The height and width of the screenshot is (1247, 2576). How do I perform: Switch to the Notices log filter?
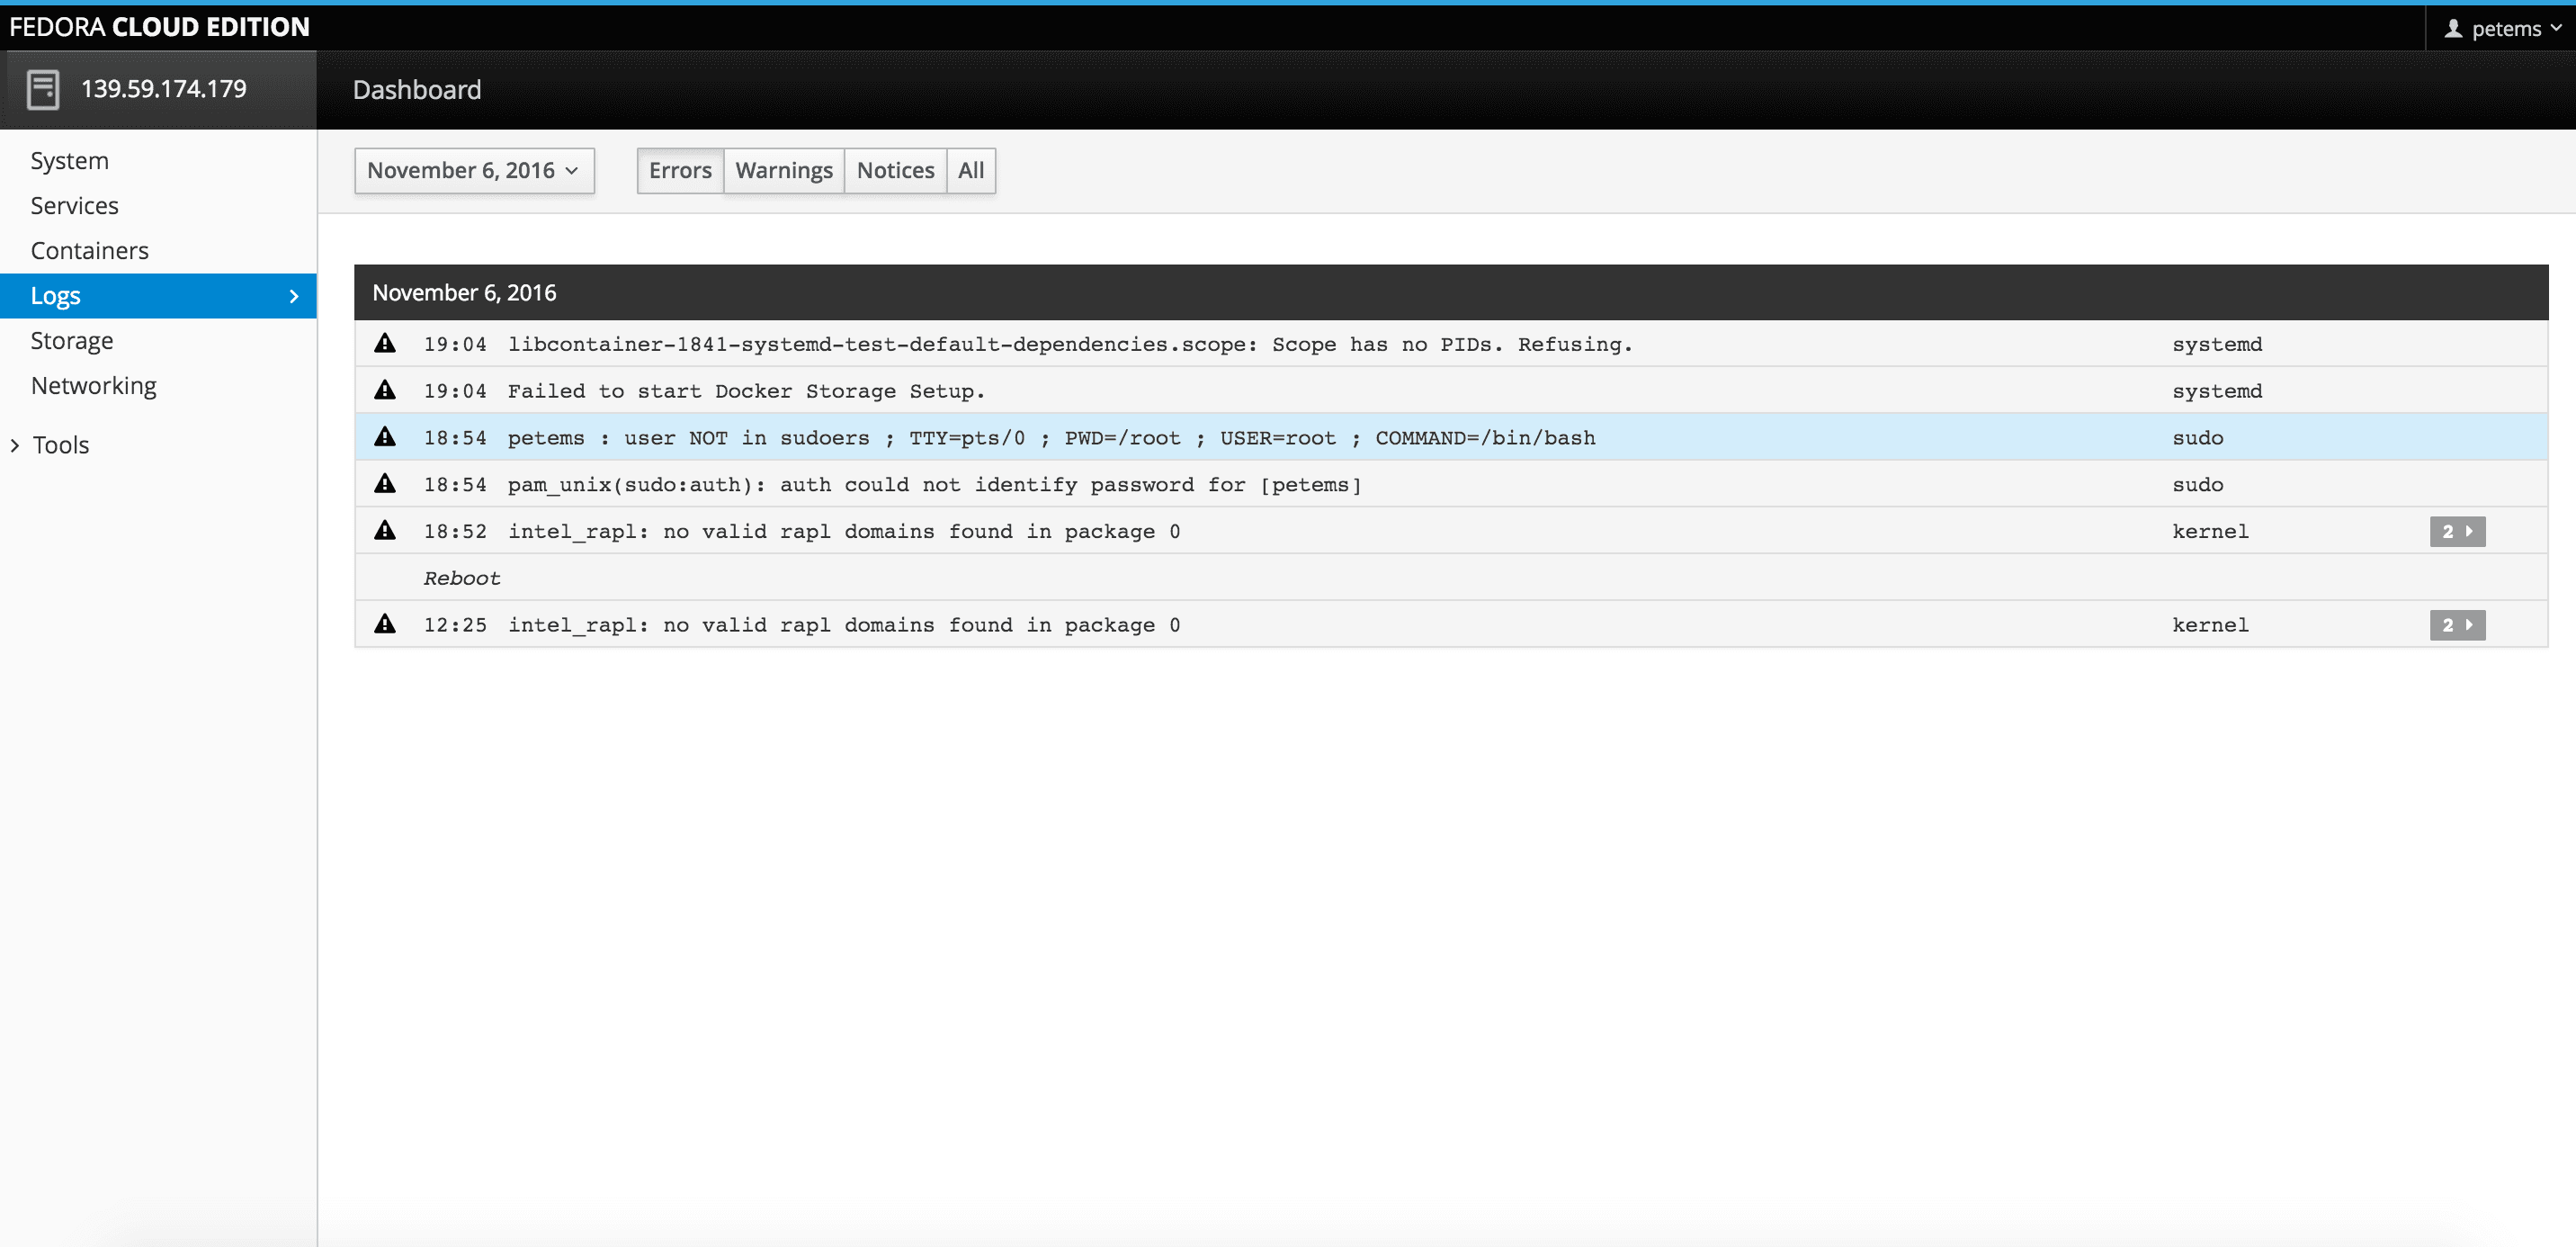click(895, 170)
